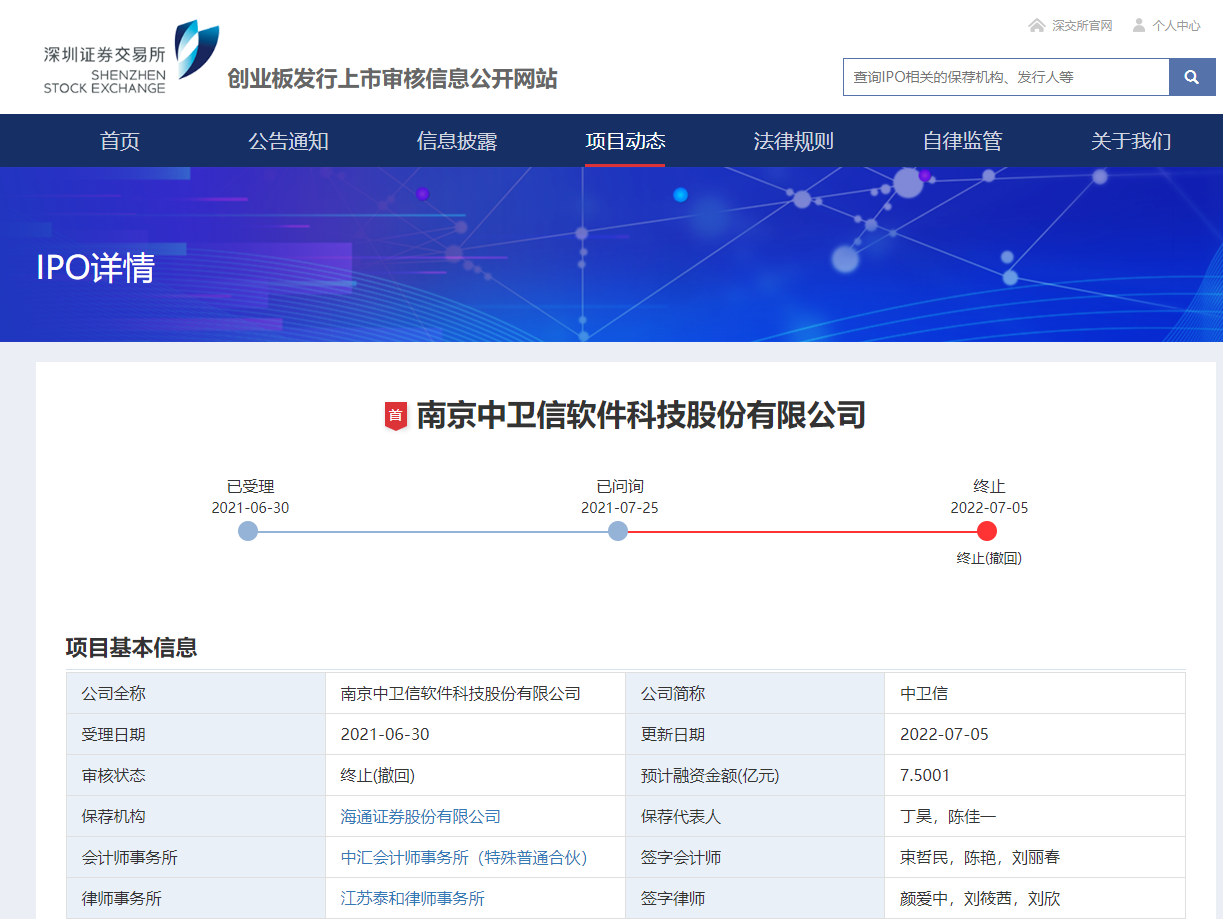Open 公告通知 navigation menu
Screen dimensions: 1223x919
tap(288, 141)
